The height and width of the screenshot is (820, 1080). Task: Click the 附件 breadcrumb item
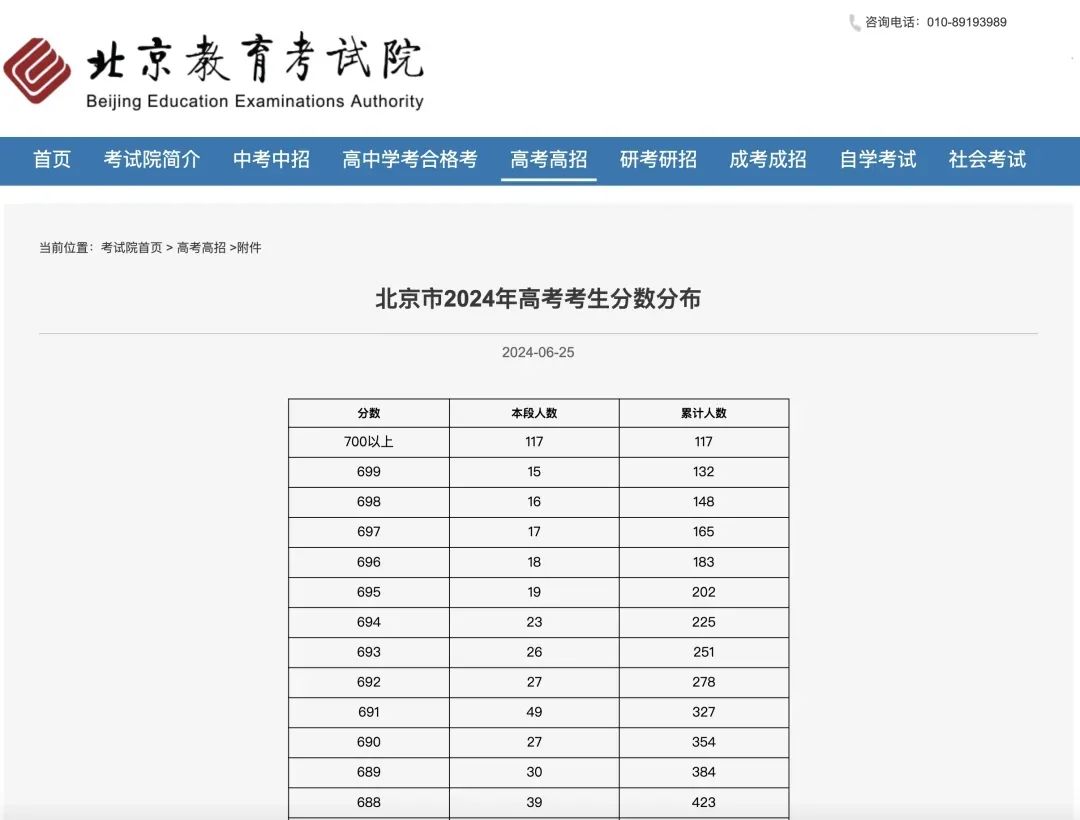coord(249,247)
